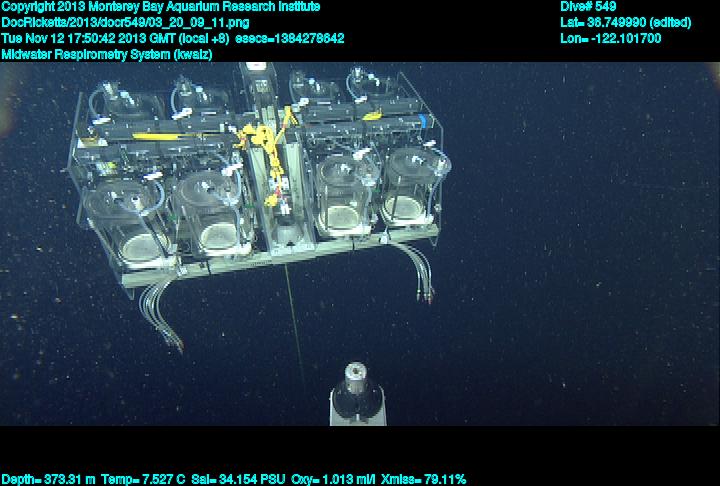Click the front-right clear respirometry chamber
720x486 pixels.
[x=412, y=190]
